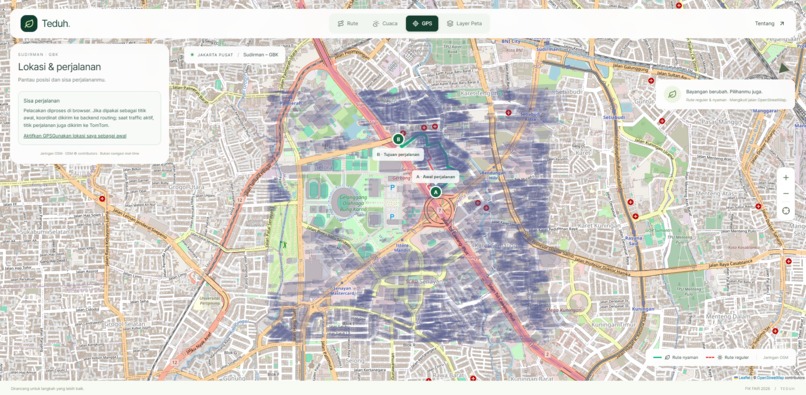Click the Rute reguler legend item

pos(727,357)
